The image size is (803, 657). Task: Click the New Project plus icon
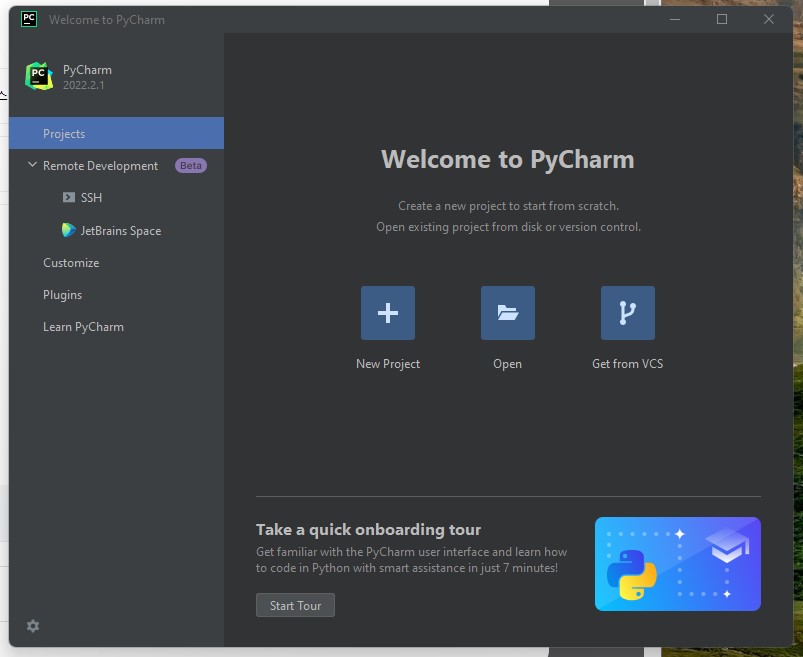coord(388,313)
